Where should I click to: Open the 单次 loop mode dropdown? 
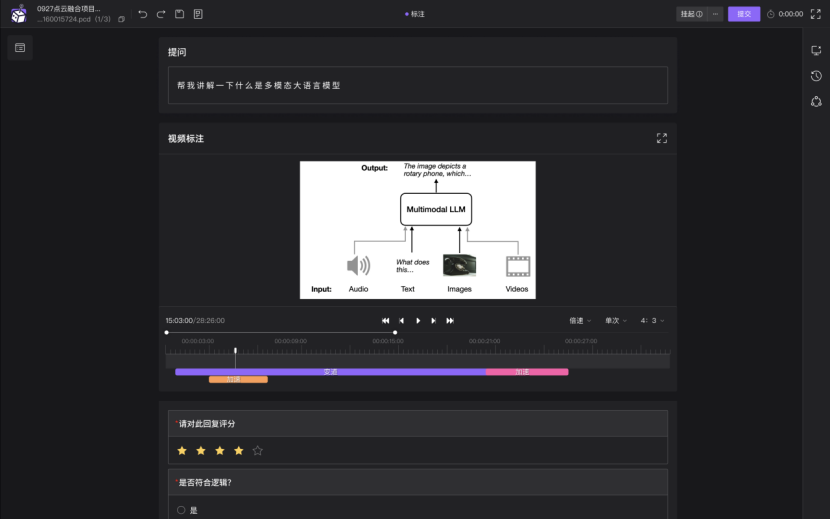[x=616, y=320]
